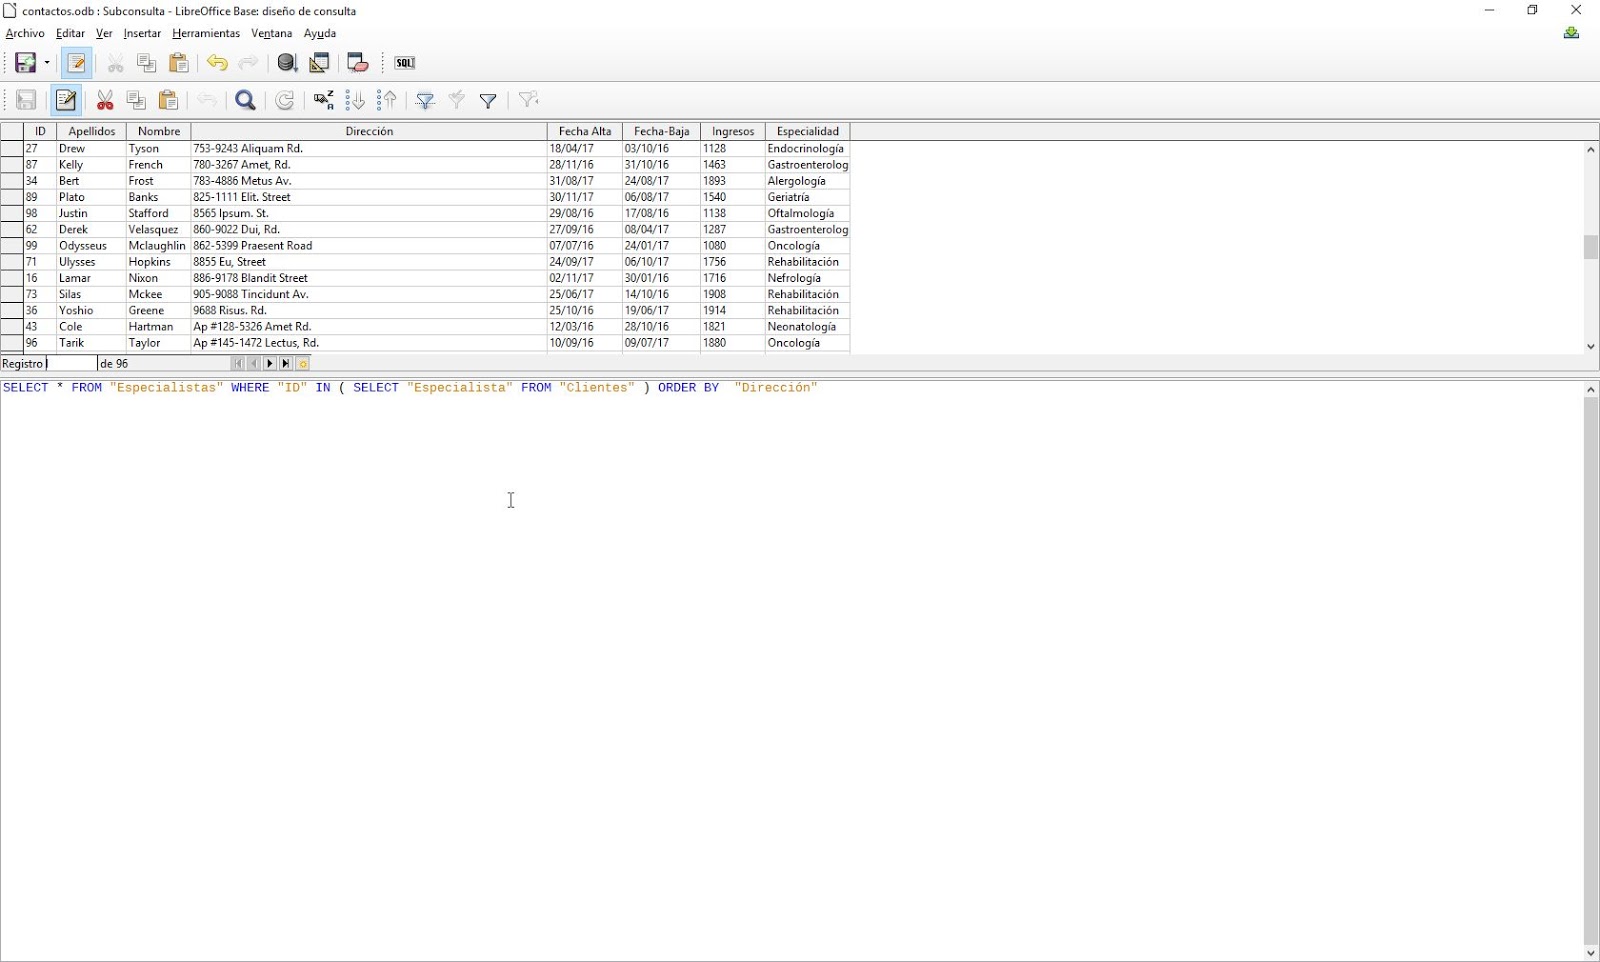Refresh the displayed records
Image resolution: width=1600 pixels, height=962 pixels.
tap(285, 100)
